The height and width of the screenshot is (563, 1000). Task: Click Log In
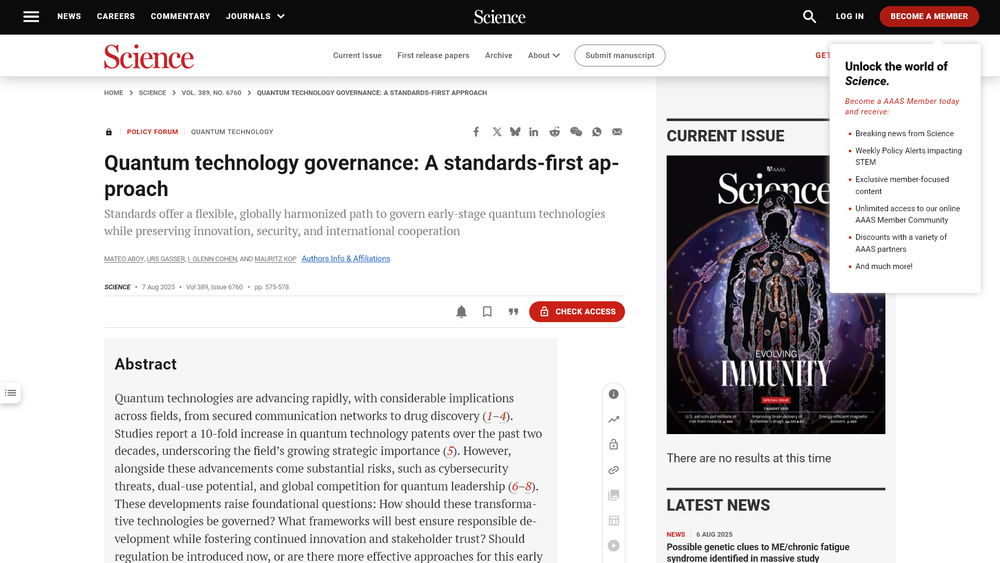point(849,17)
